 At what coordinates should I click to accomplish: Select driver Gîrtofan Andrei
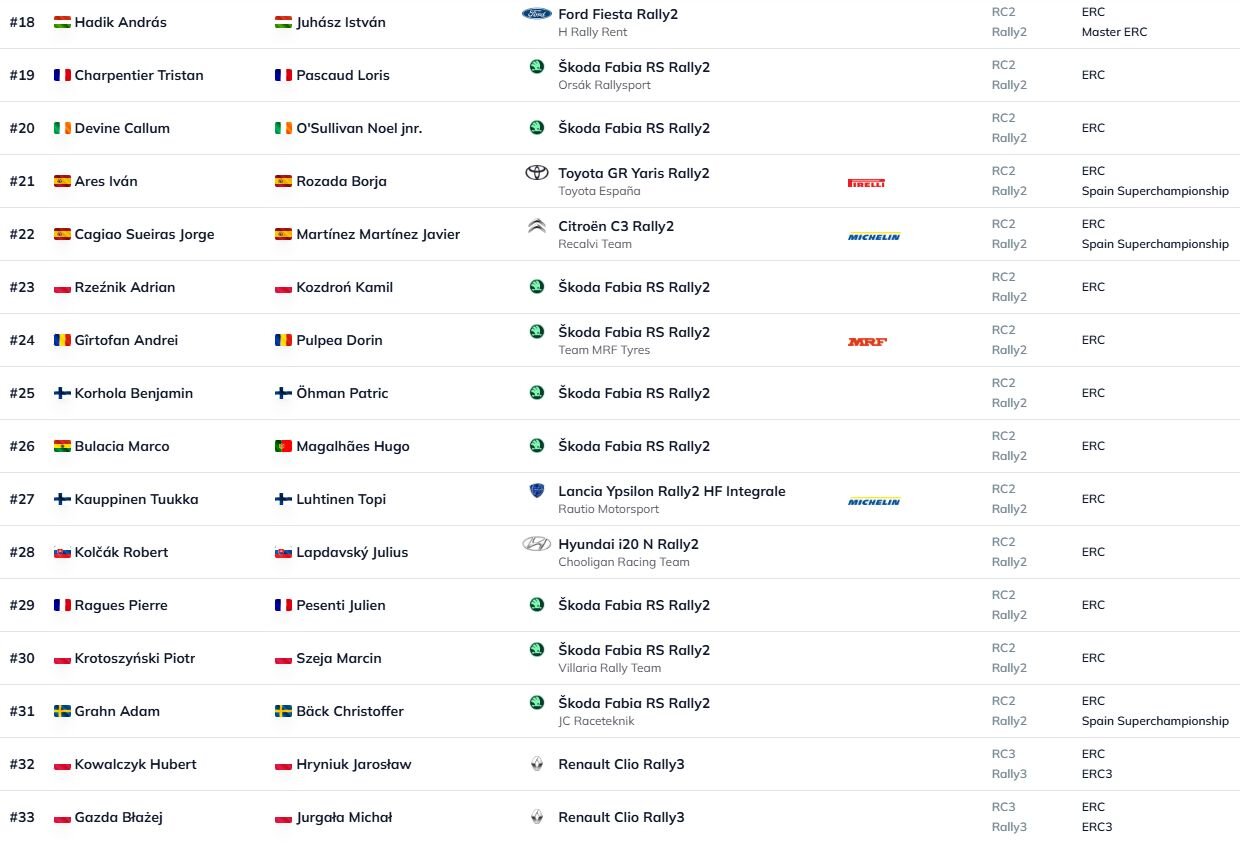126,340
